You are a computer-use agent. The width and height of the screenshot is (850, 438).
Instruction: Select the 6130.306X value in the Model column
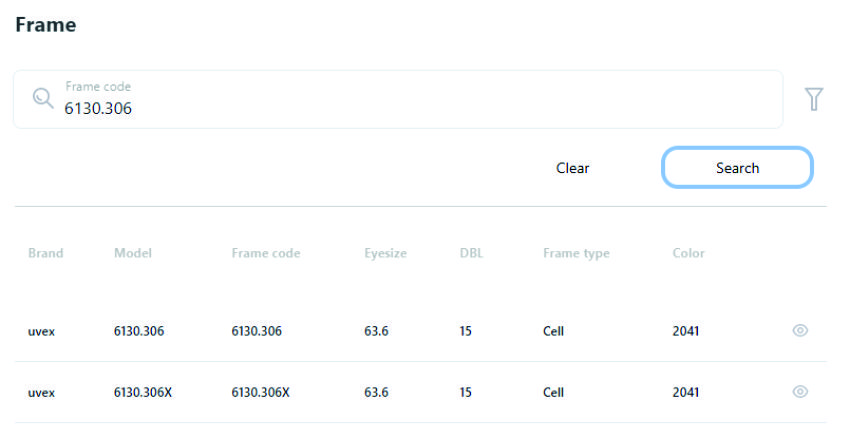click(143, 392)
